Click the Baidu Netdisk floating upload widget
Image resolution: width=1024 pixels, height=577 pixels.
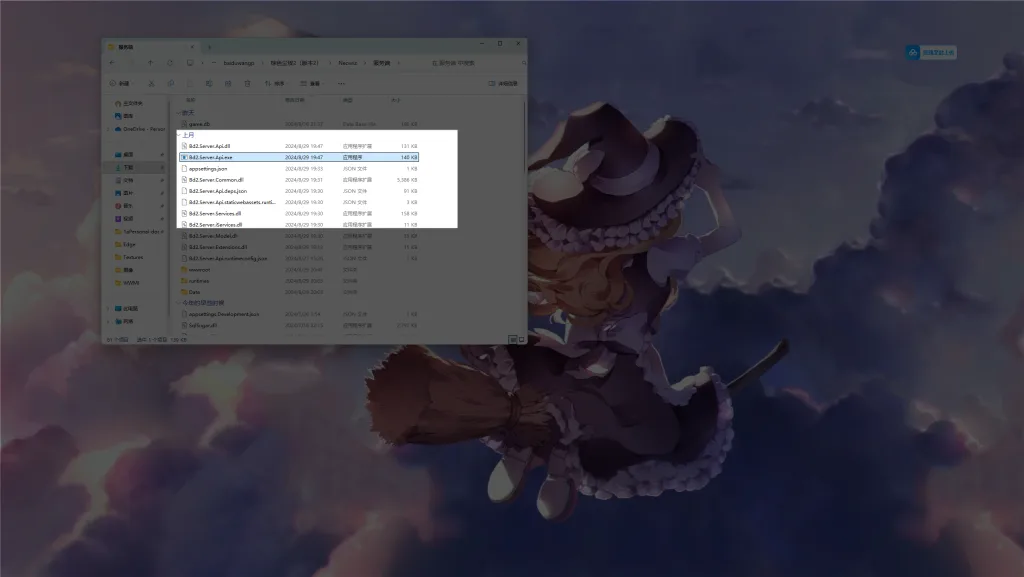931,52
